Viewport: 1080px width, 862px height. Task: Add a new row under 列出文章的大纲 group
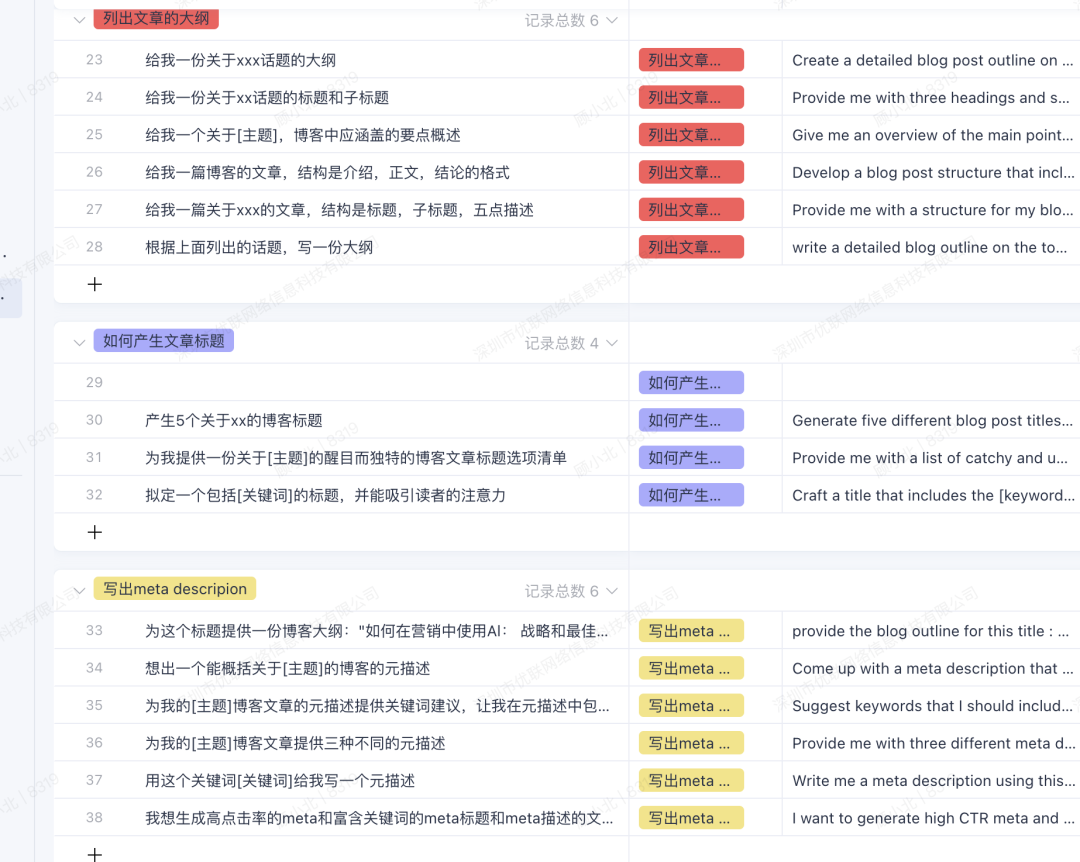pyautogui.click(x=95, y=284)
